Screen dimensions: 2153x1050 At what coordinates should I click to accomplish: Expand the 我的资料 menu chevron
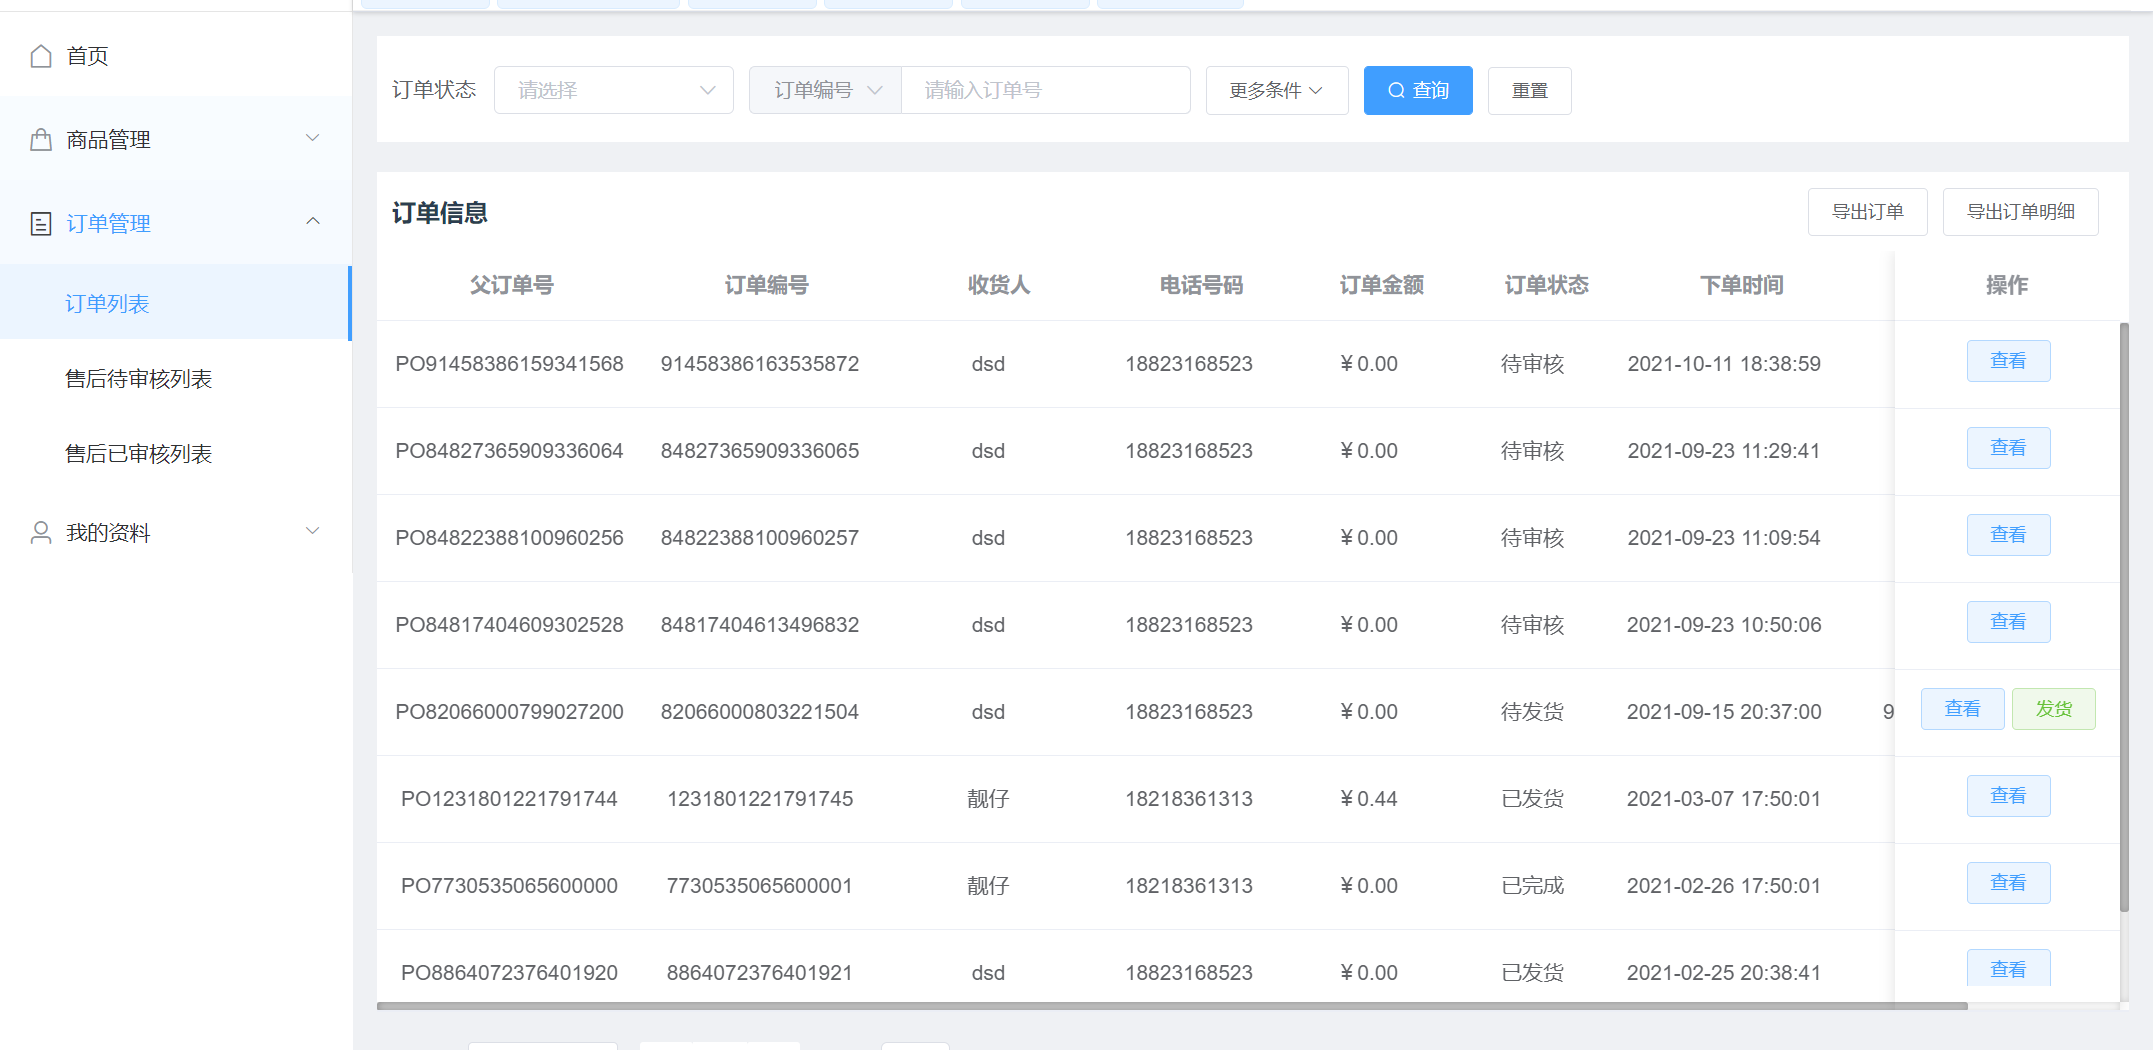pos(313,531)
